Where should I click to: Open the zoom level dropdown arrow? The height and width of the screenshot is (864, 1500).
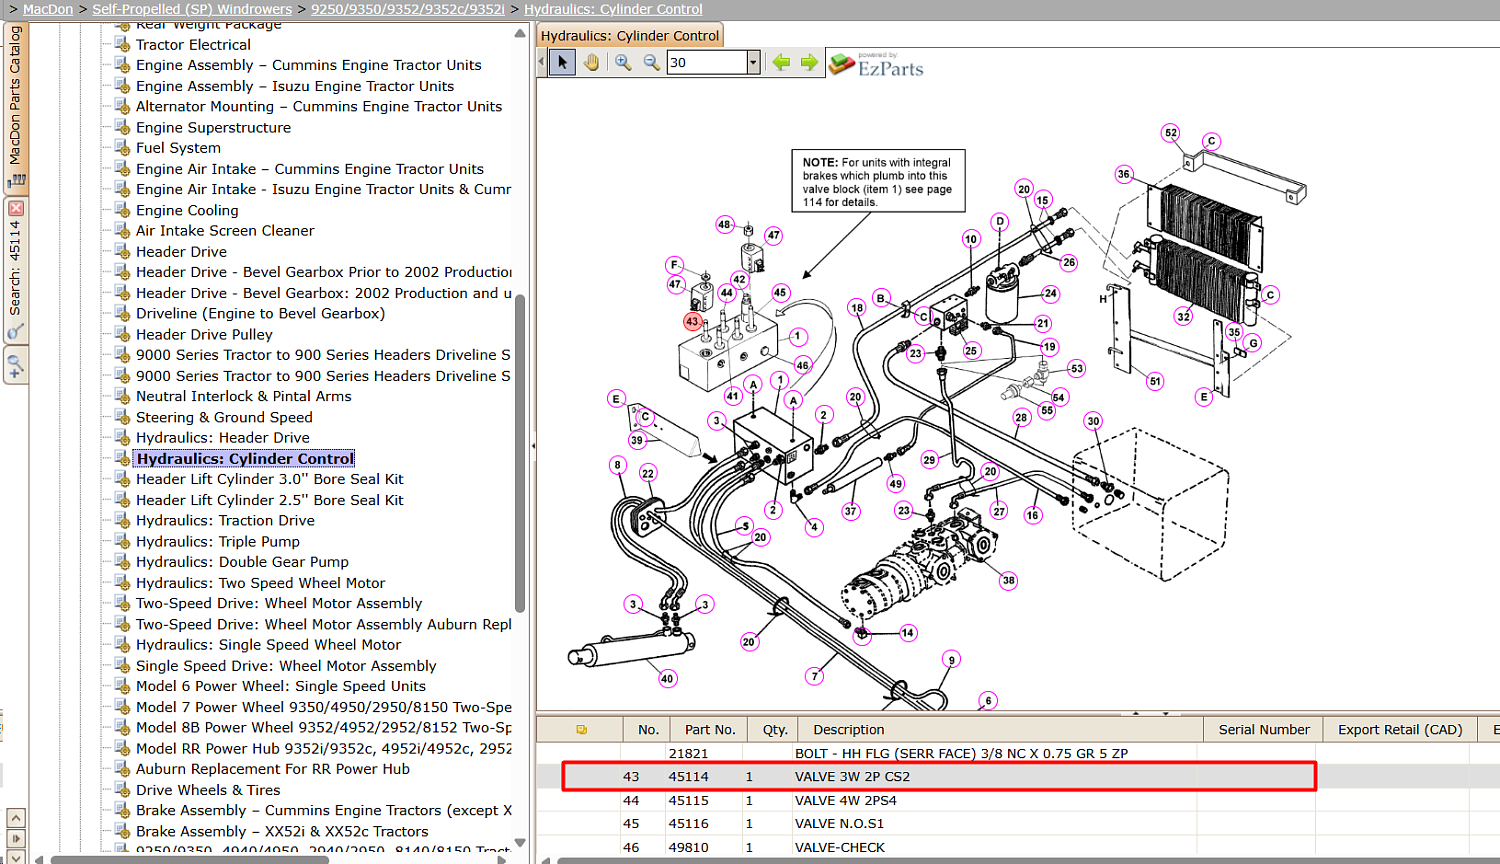(753, 62)
